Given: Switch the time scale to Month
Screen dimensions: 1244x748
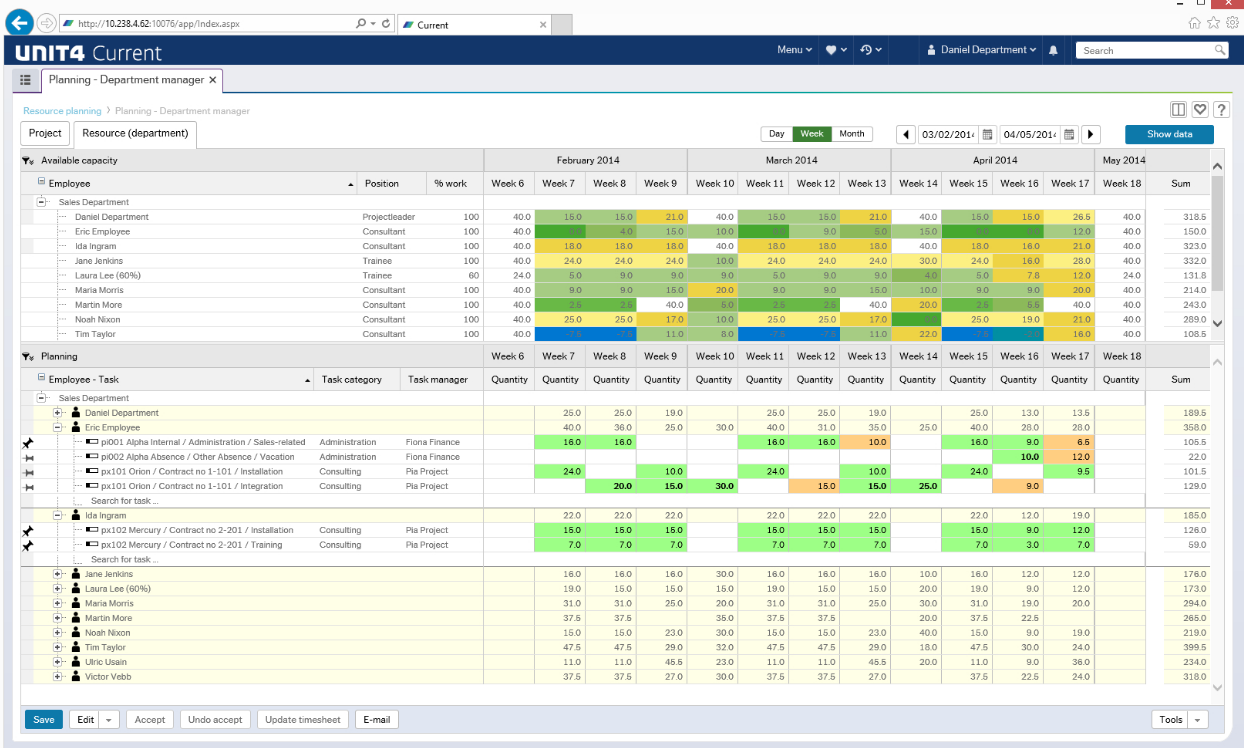Looking at the screenshot, I should click(x=851, y=134).
